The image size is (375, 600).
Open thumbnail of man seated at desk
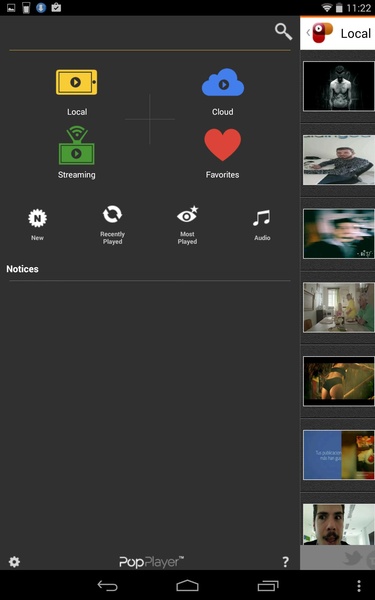tap(339, 160)
